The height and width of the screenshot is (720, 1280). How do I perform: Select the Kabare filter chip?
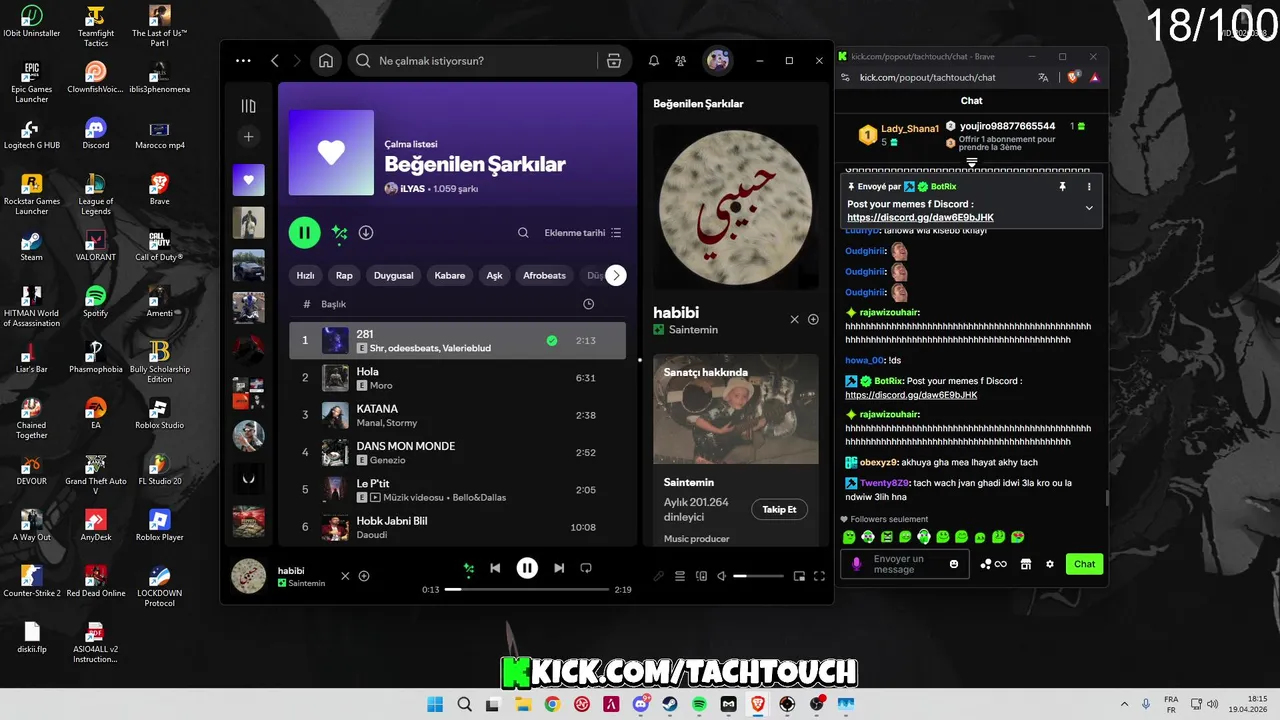pos(450,275)
